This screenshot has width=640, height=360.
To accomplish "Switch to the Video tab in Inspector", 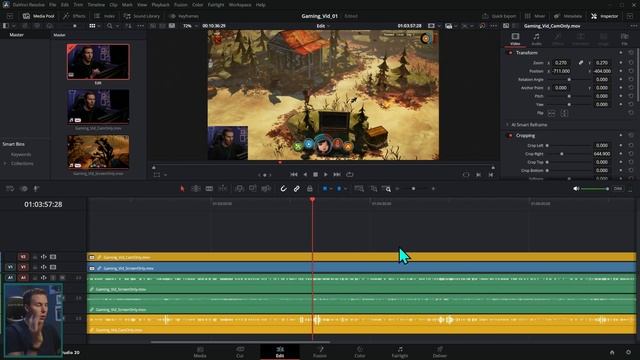I will (x=515, y=39).
